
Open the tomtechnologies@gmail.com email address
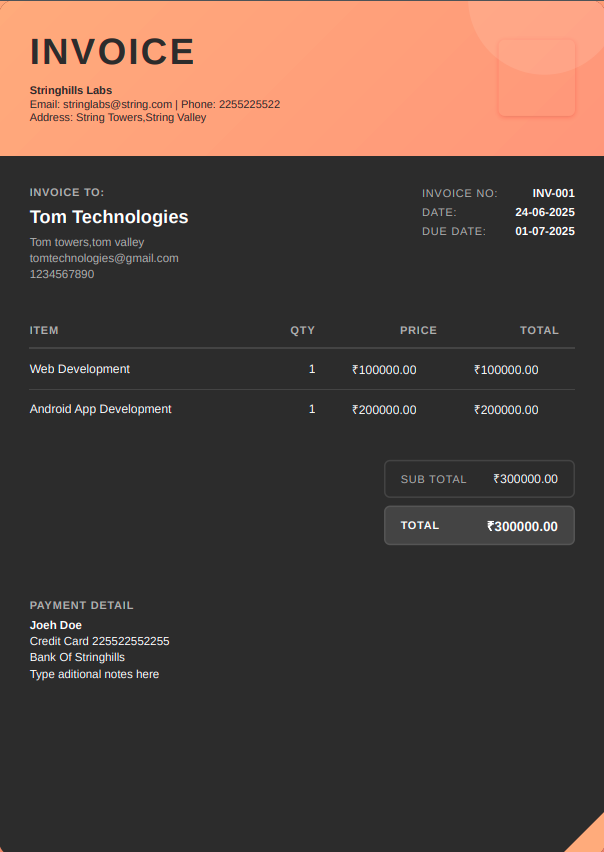pyautogui.click(x=104, y=258)
